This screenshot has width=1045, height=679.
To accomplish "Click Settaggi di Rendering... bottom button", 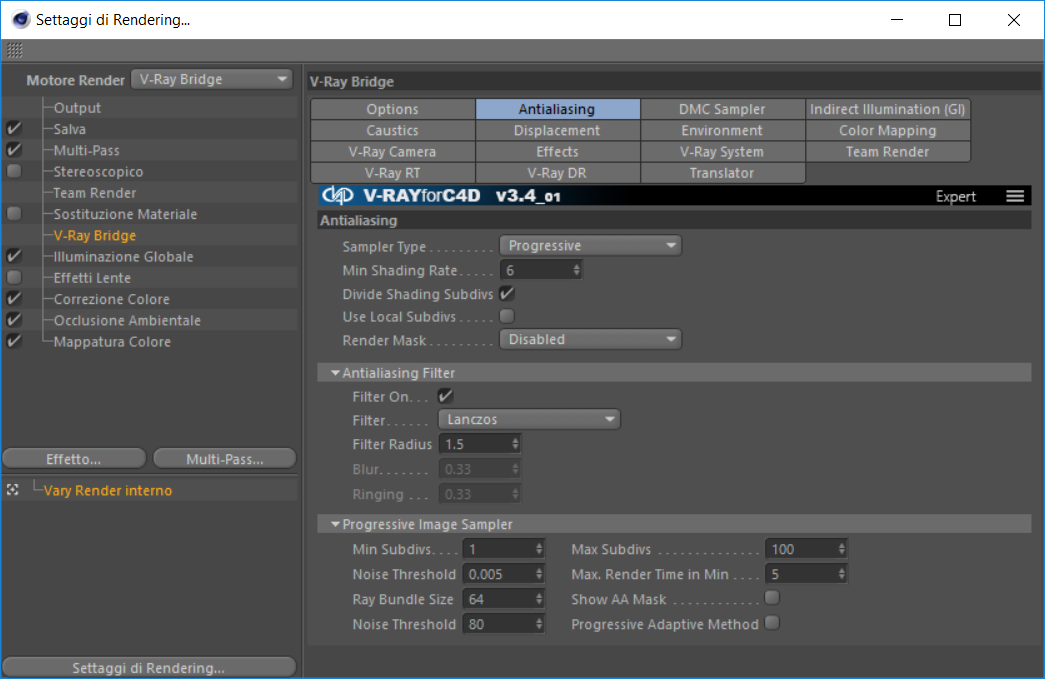I will click(x=149, y=667).
